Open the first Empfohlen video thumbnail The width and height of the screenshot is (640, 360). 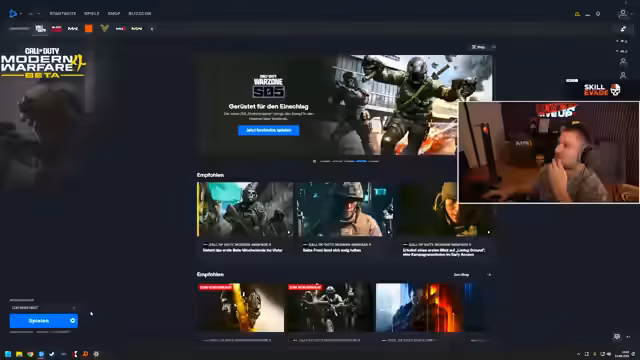coord(245,209)
